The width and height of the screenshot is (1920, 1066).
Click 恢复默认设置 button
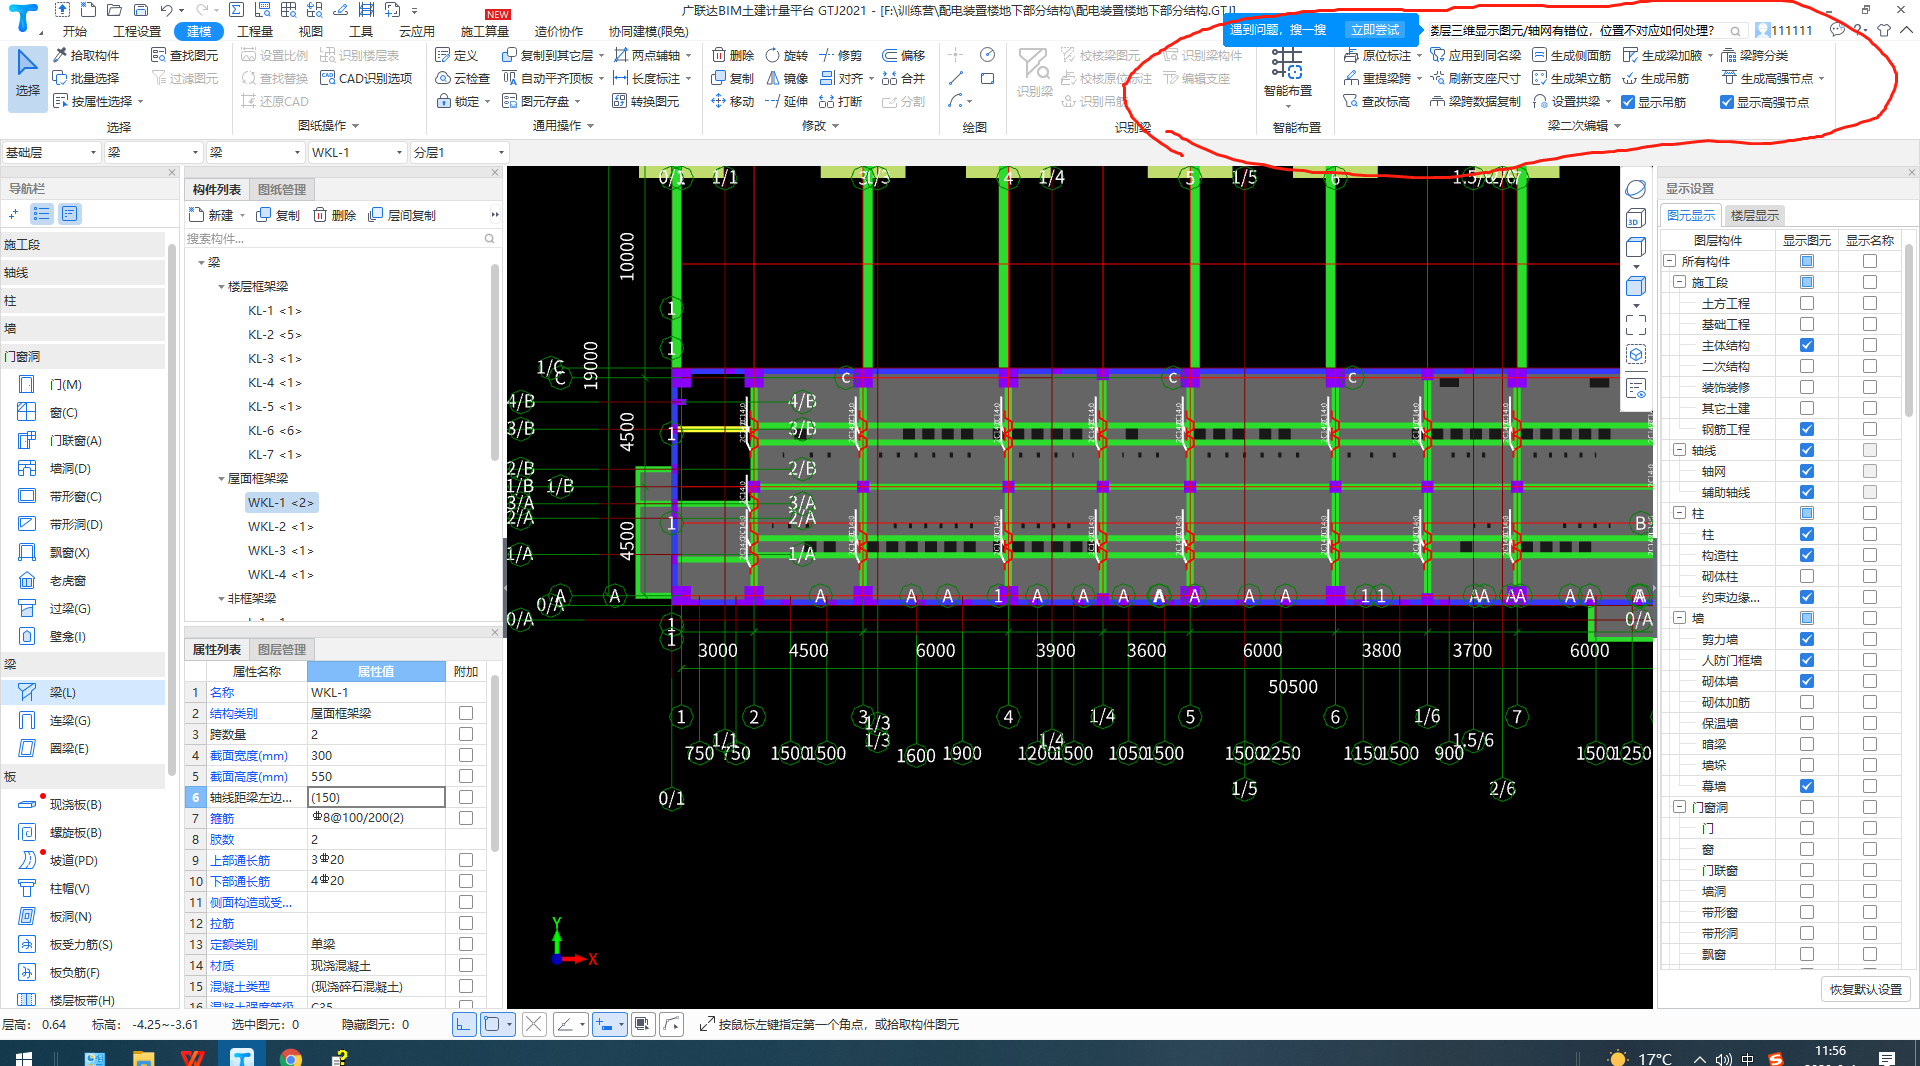1865,989
